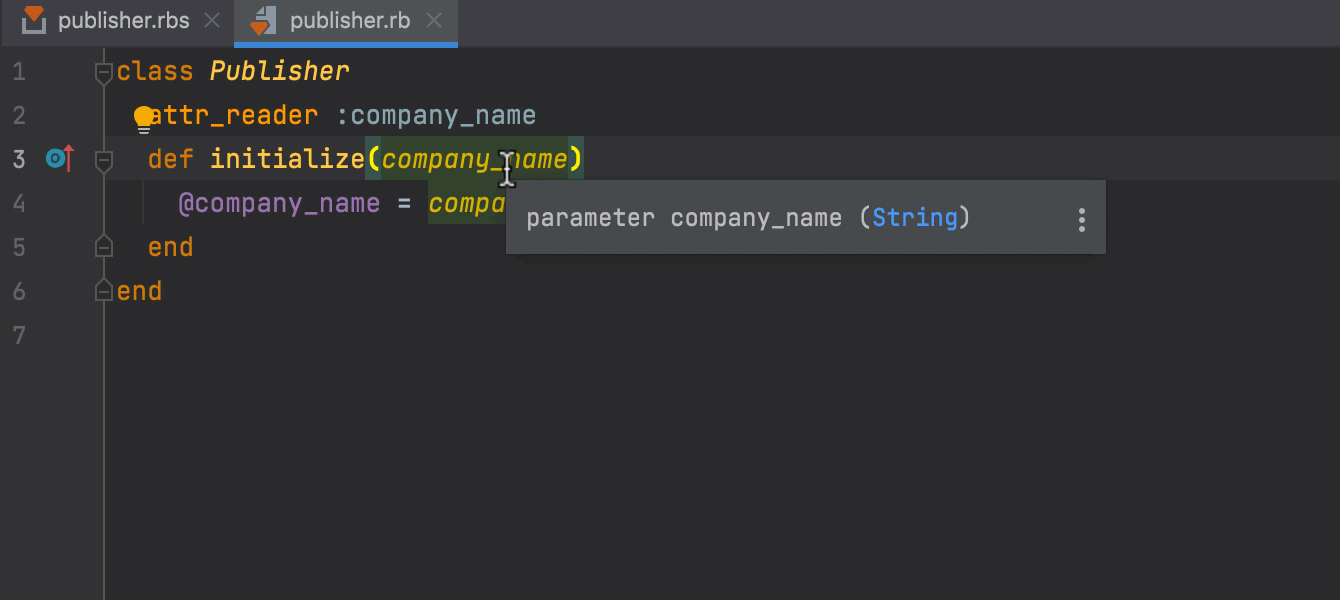
Task: Click the fold end marker on line 5
Action: 103,247
